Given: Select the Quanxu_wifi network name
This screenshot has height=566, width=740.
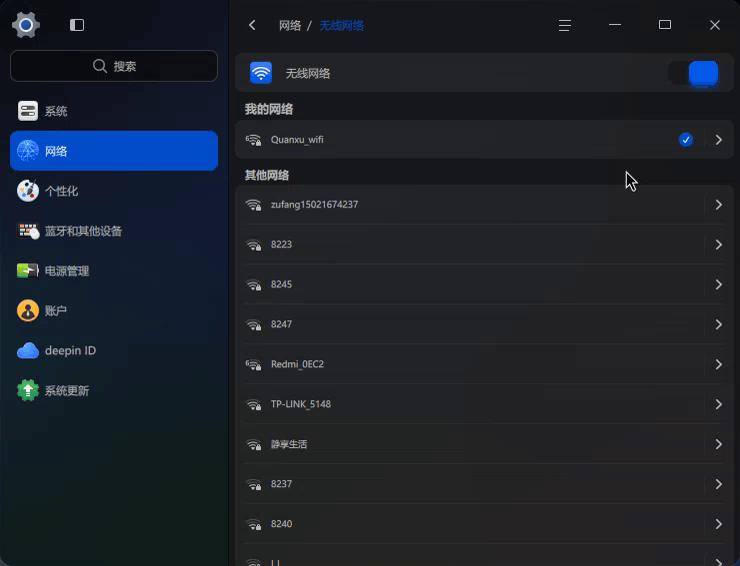Looking at the screenshot, I should [x=297, y=140].
